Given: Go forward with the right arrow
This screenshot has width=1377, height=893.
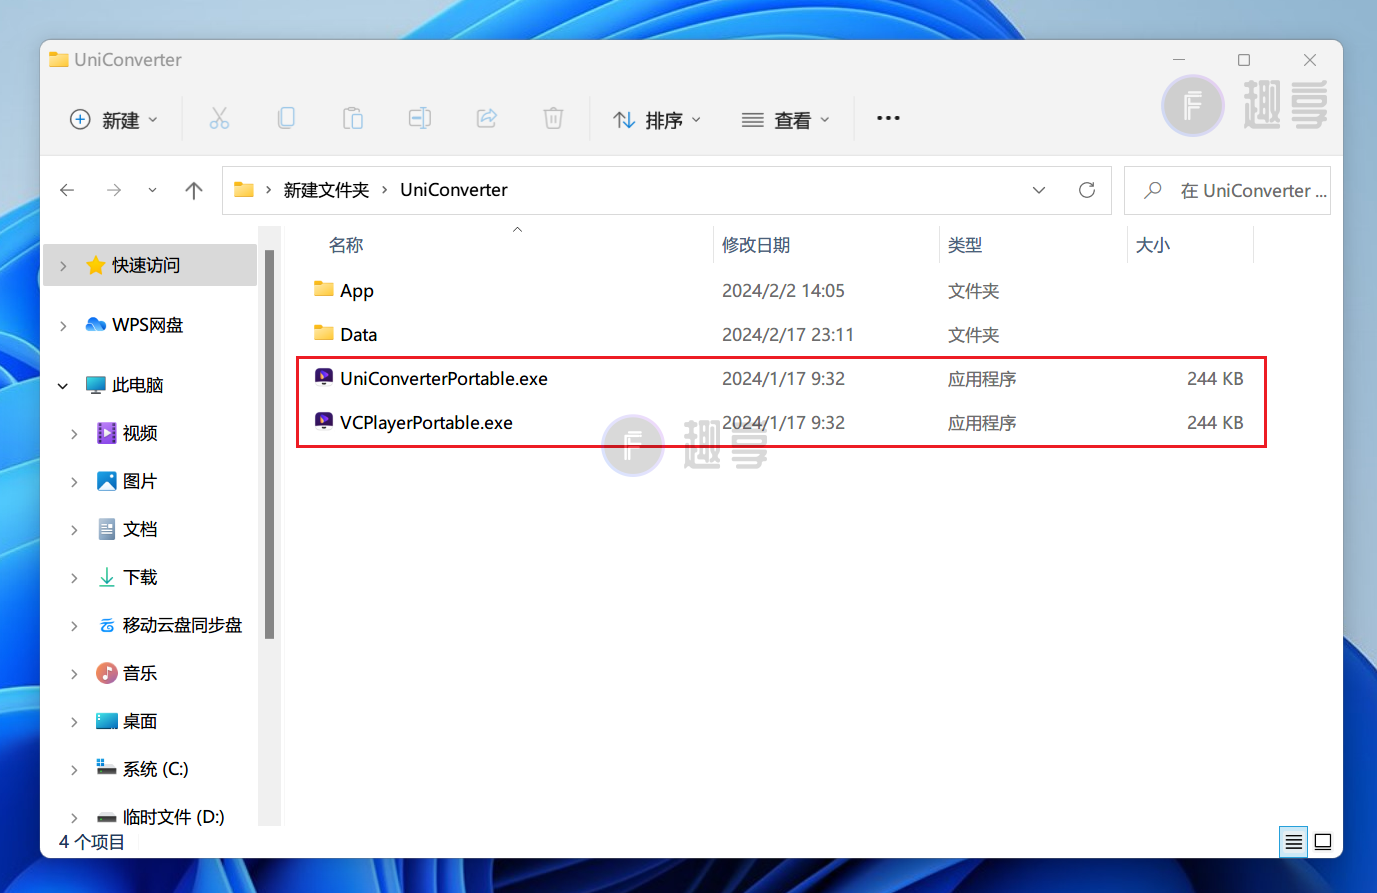Looking at the screenshot, I should (114, 190).
